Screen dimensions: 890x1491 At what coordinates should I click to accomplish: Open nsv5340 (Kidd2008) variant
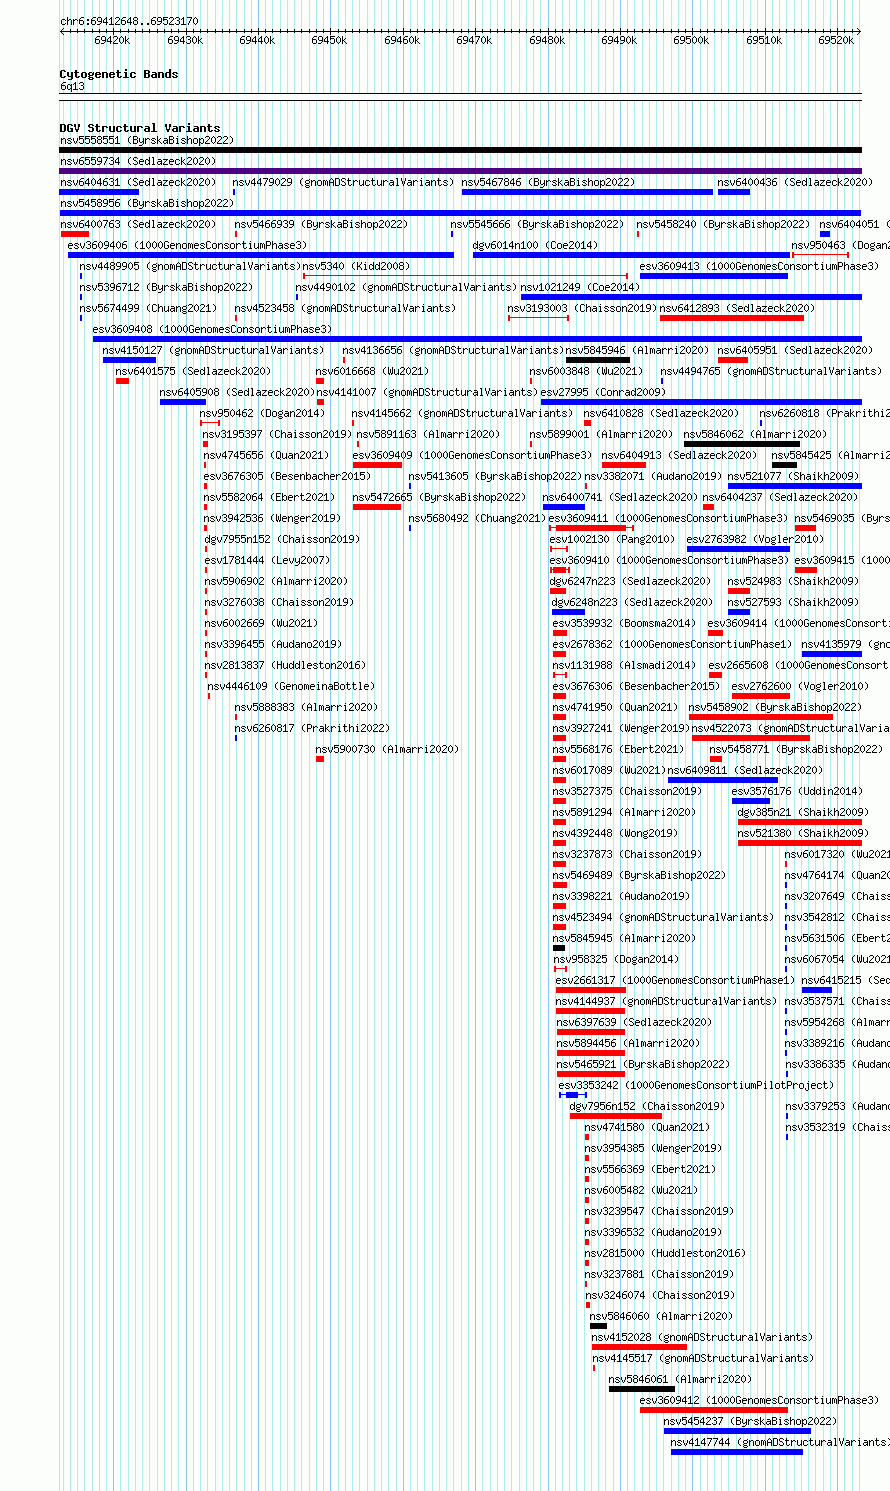coord(356,267)
